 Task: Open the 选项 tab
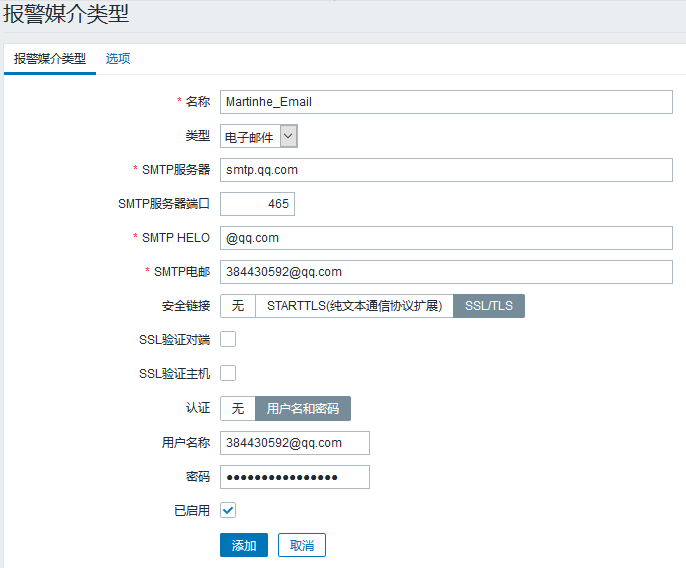118,58
